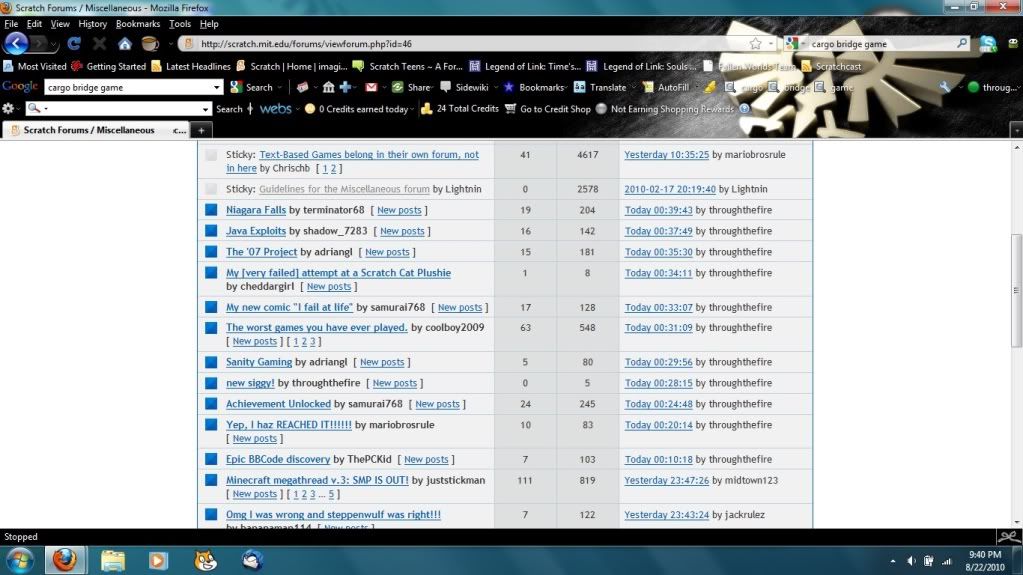Open Thunderbird from the Windows taskbar
This screenshot has width=1023, height=575.
(252, 560)
